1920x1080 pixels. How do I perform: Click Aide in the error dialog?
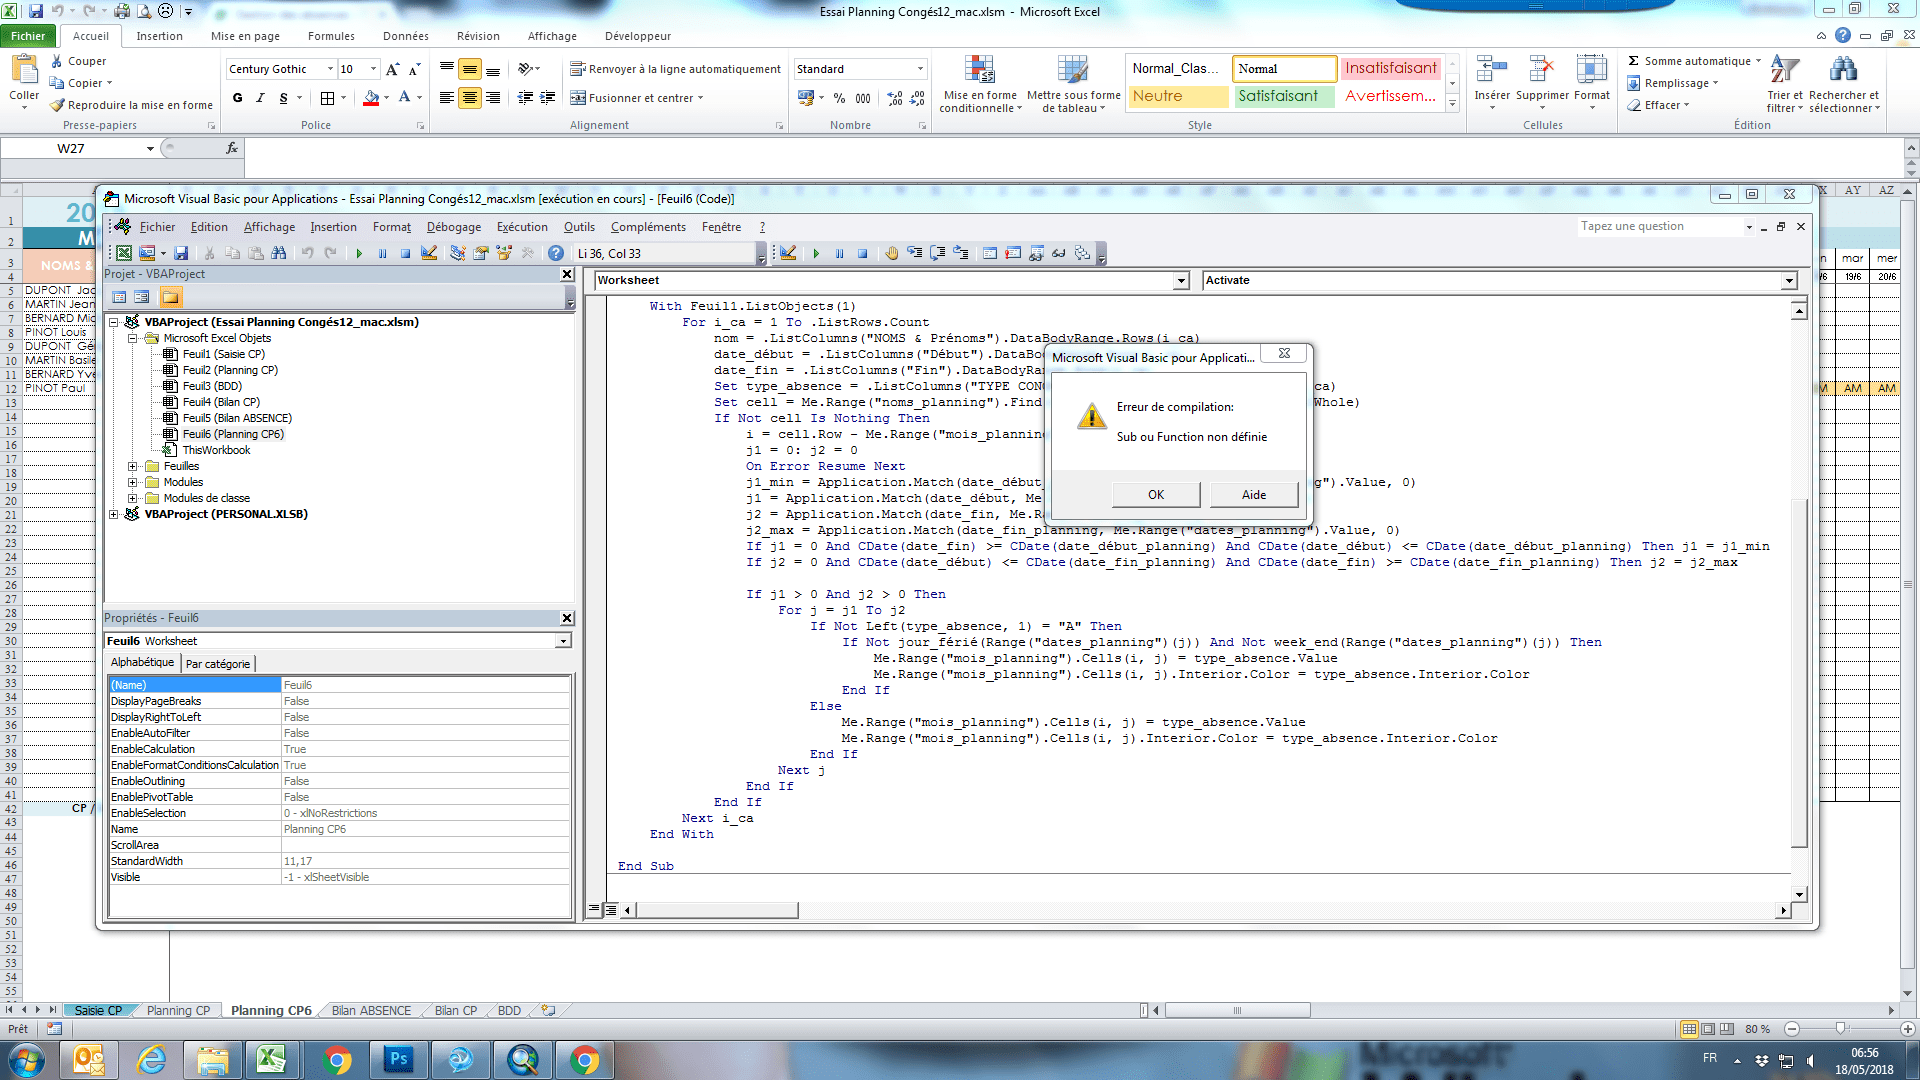click(1253, 494)
